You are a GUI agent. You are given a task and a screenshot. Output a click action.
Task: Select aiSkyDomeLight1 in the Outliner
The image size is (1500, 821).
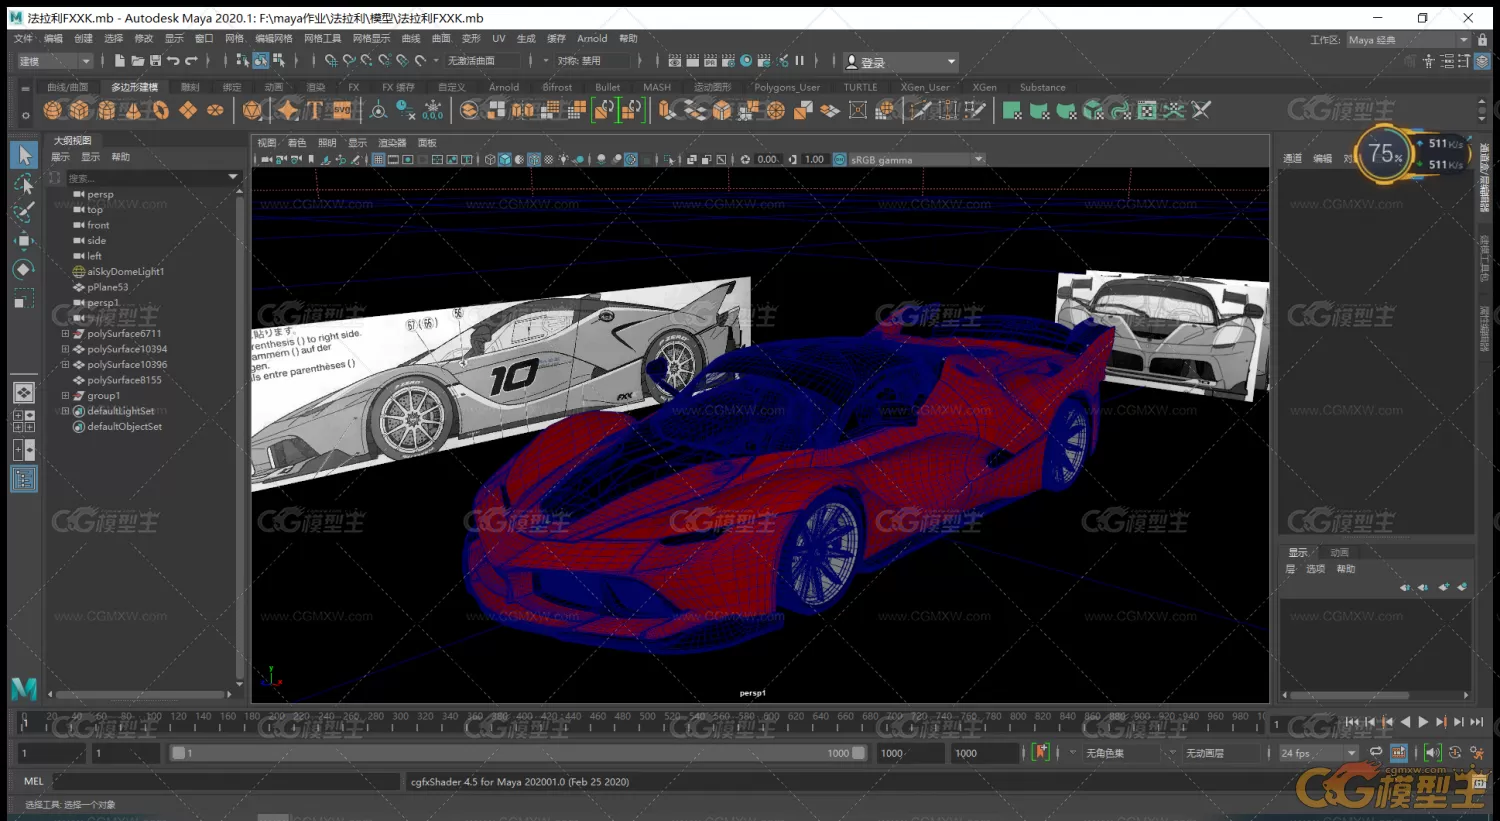click(x=125, y=272)
